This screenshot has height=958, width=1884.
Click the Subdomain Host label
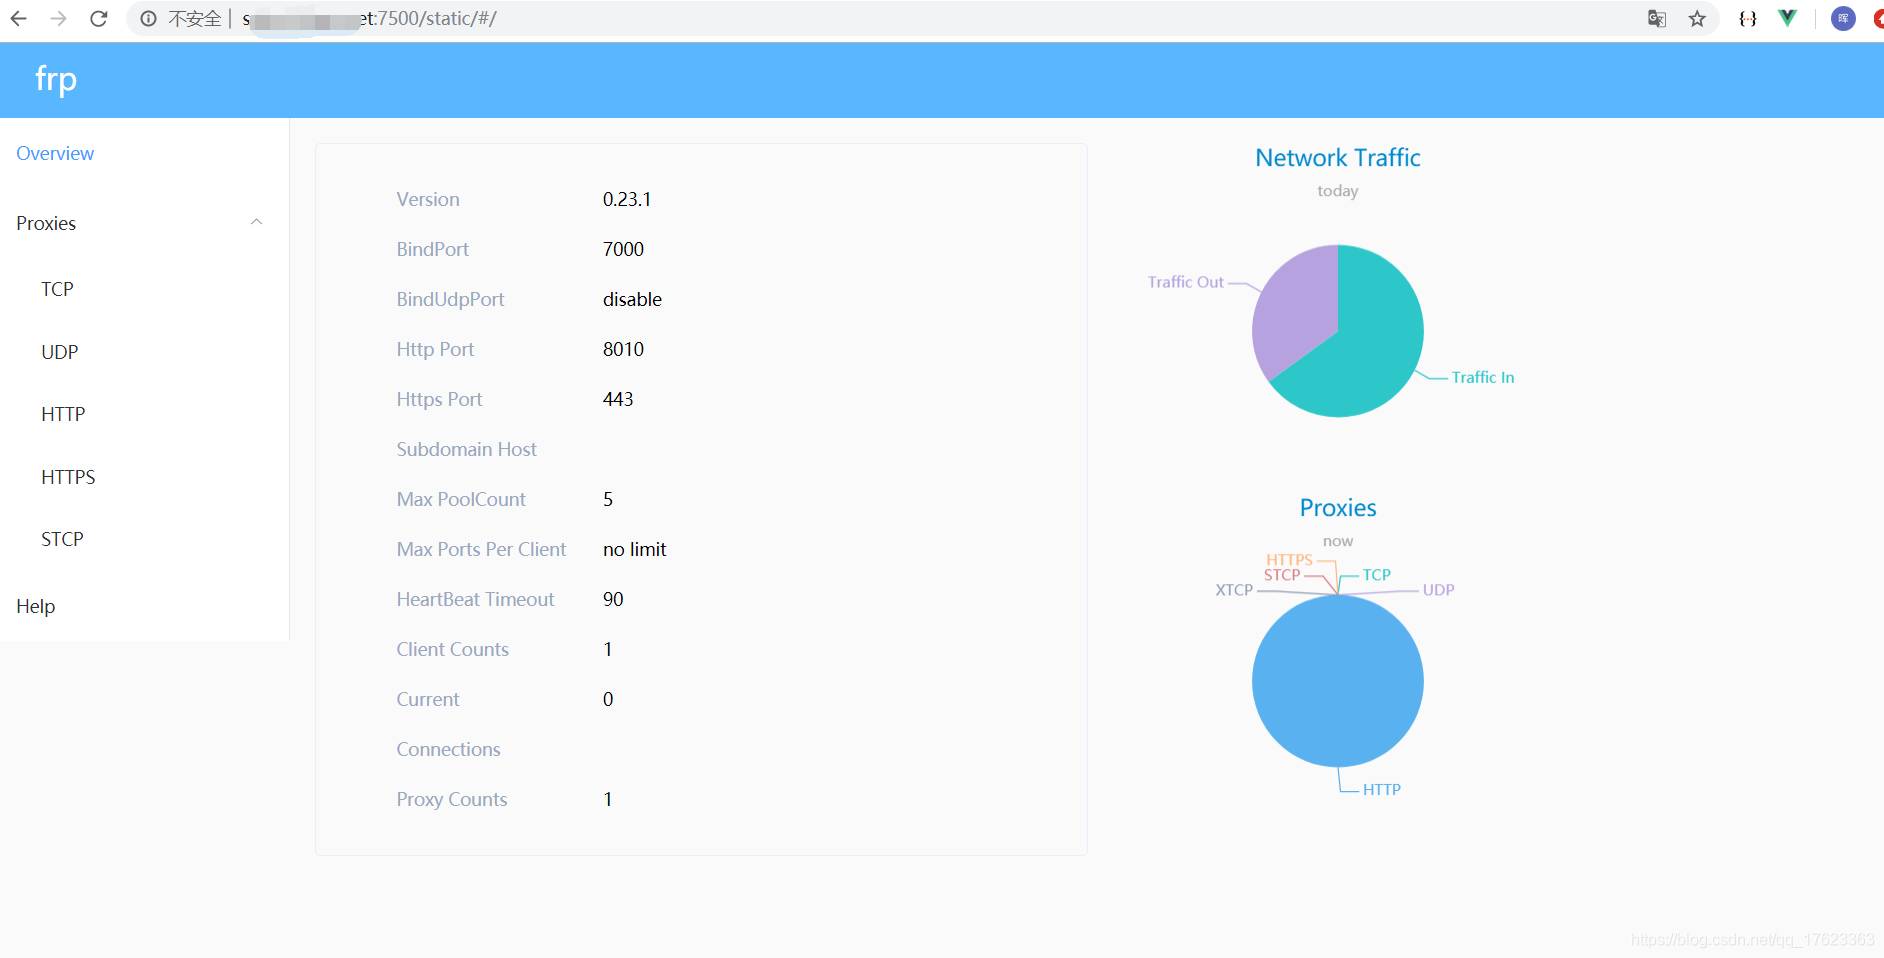tap(466, 449)
